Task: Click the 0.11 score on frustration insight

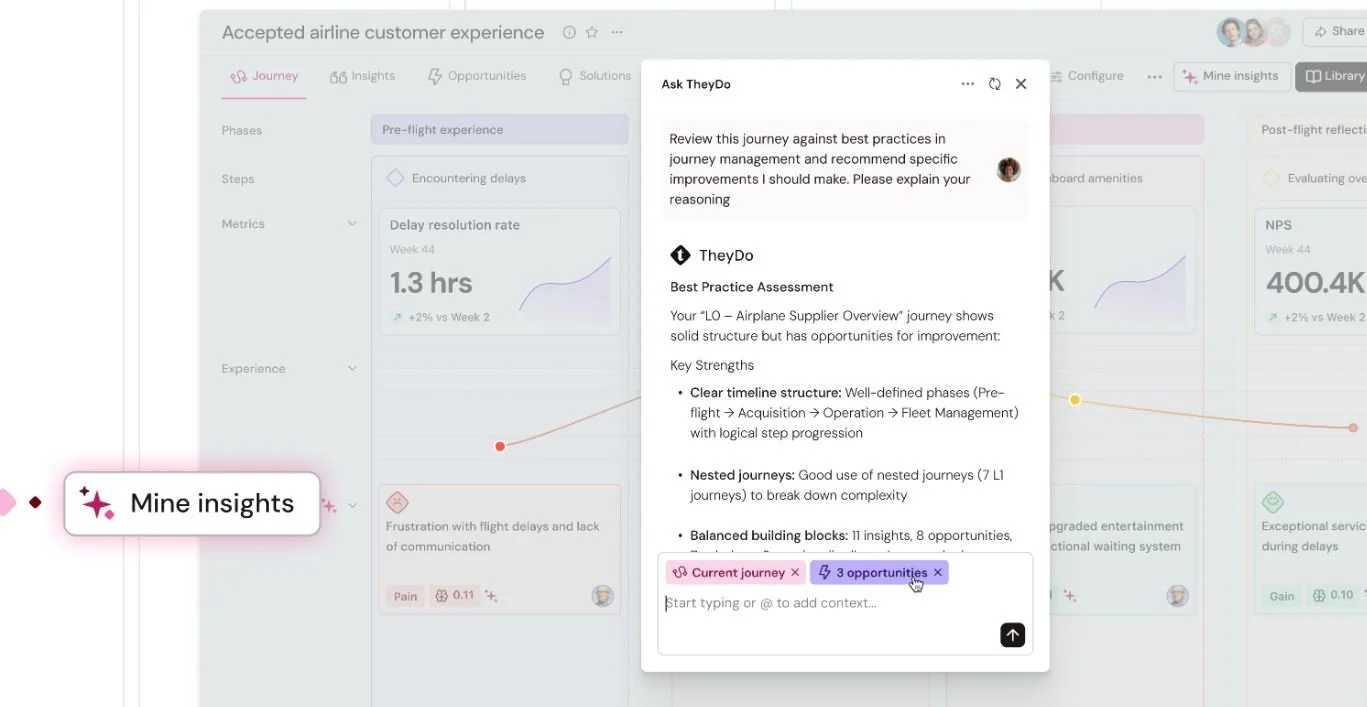Action: 455,596
